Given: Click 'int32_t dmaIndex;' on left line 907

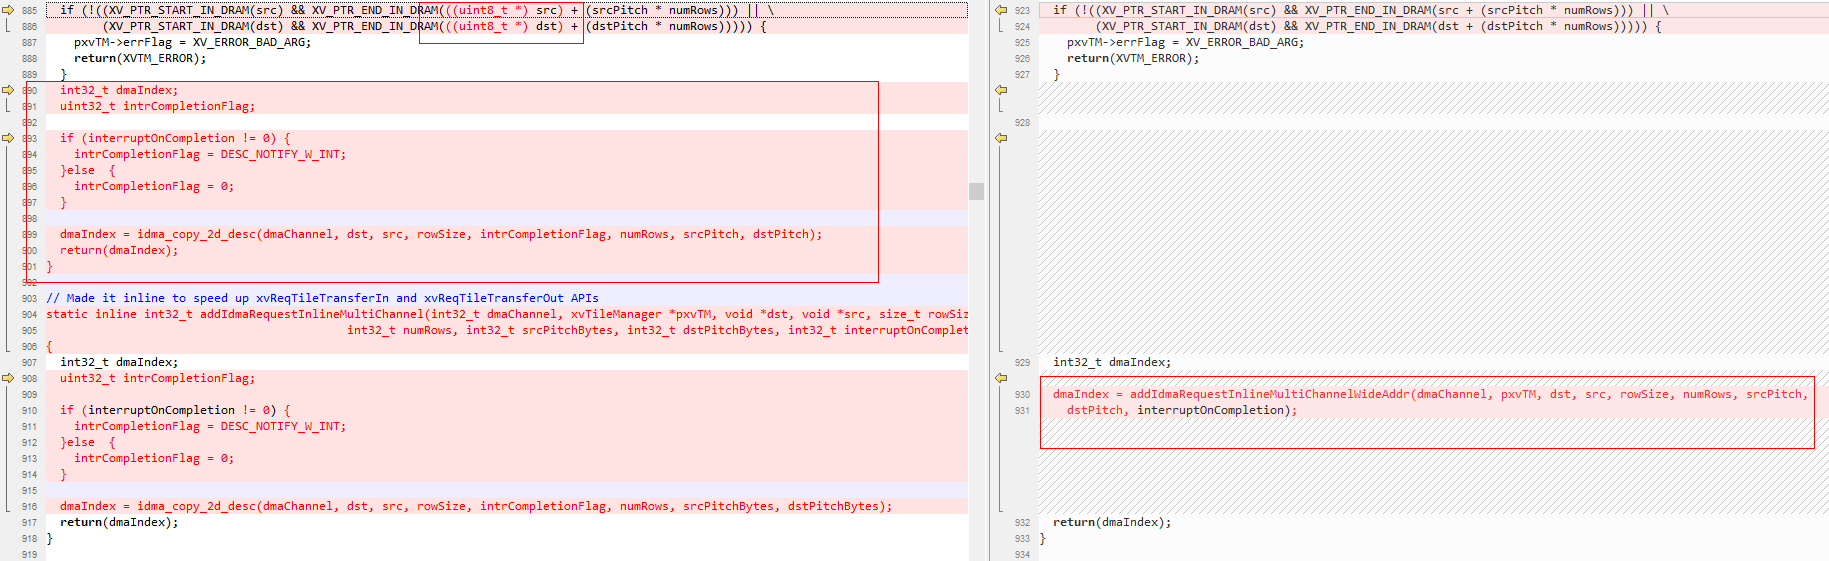Looking at the screenshot, I should 119,362.
